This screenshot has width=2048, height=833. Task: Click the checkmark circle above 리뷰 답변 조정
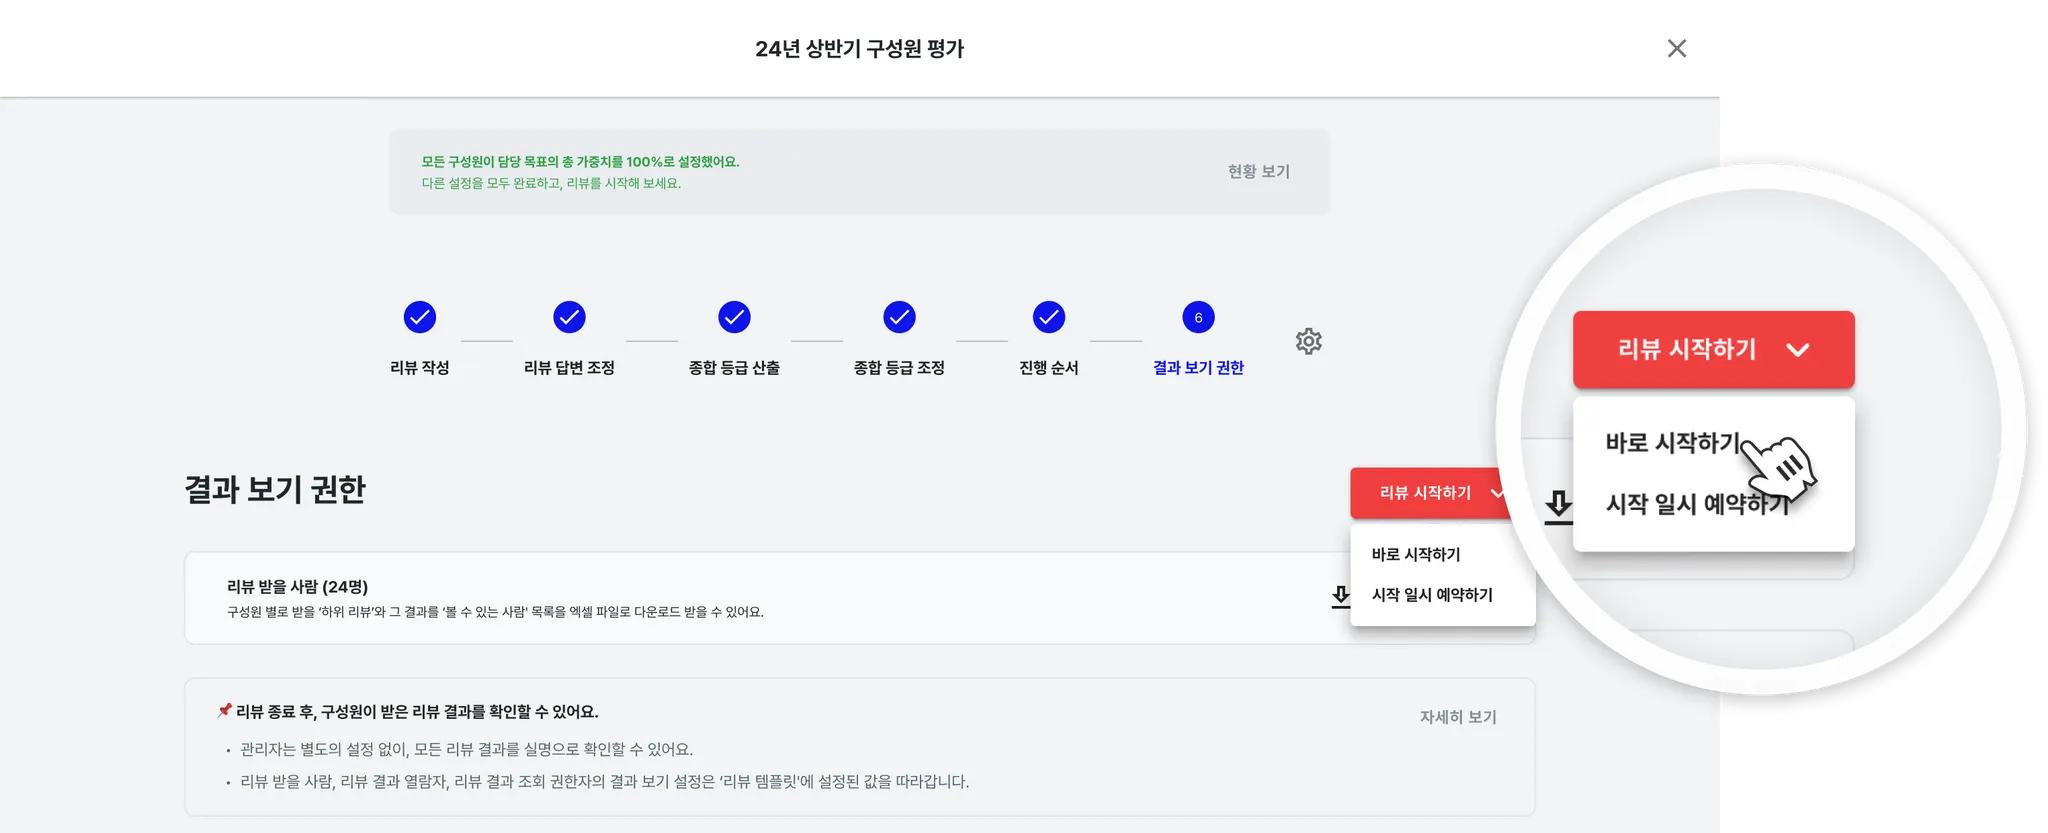pyautogui.click(x=569, y=317)
